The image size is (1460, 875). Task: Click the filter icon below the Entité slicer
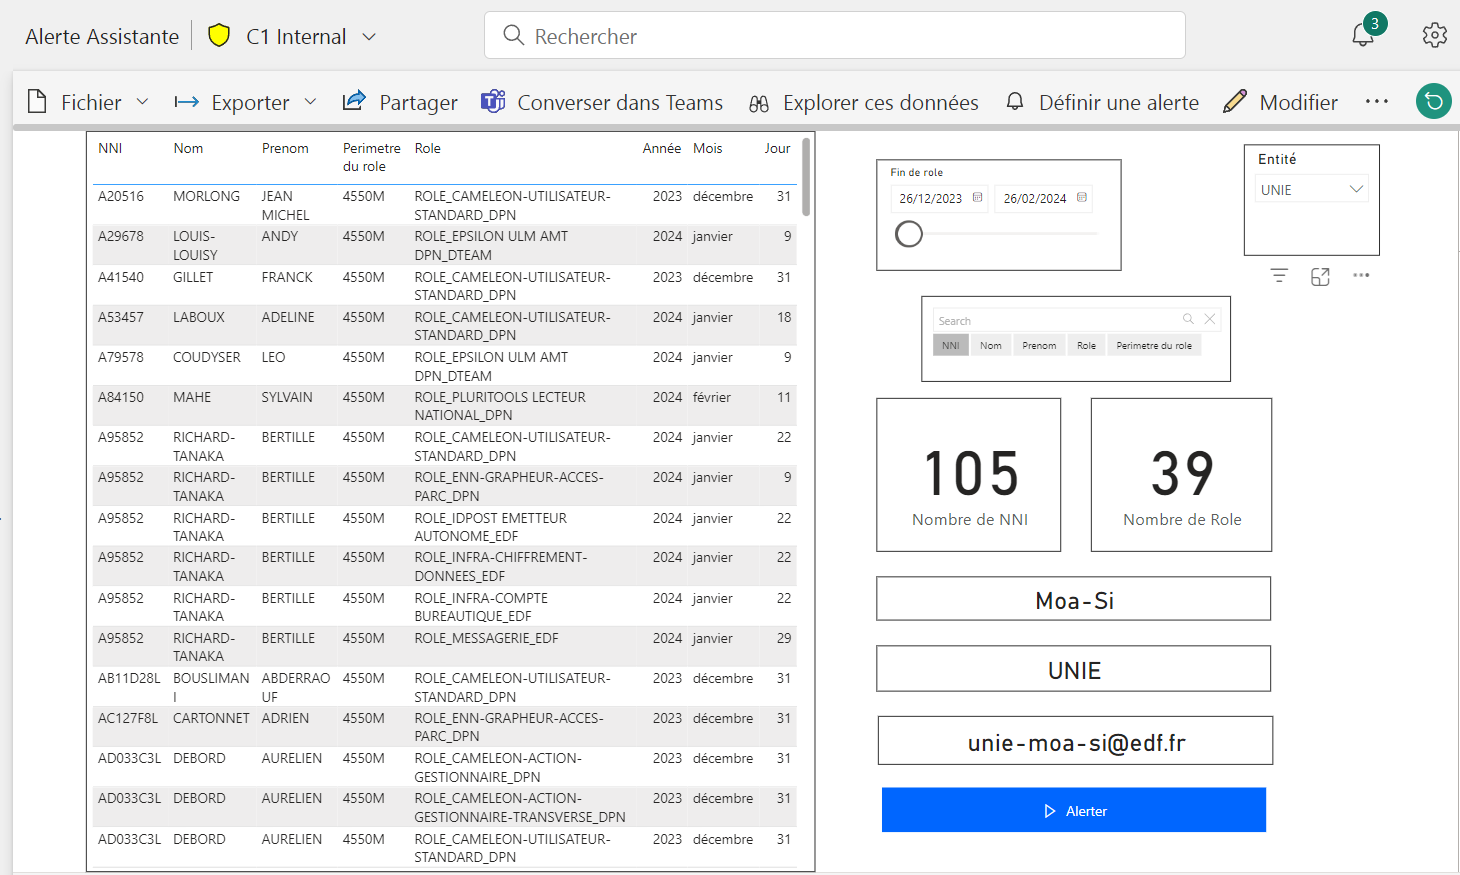(x=1279, y=276)
